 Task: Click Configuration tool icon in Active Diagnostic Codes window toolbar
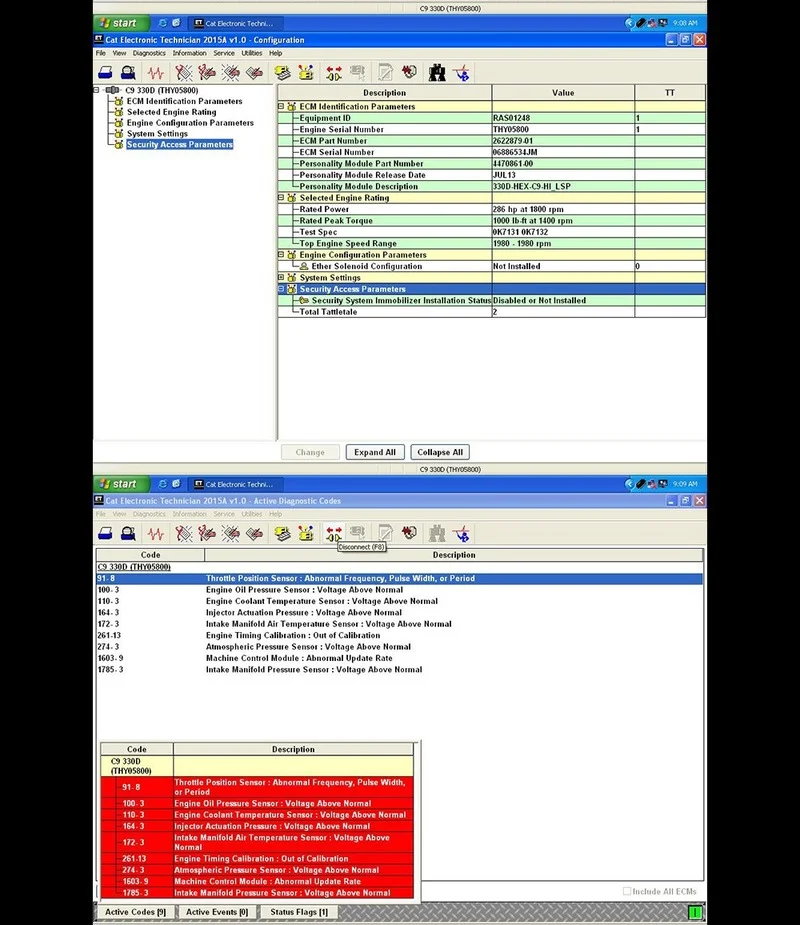(306, 533)
